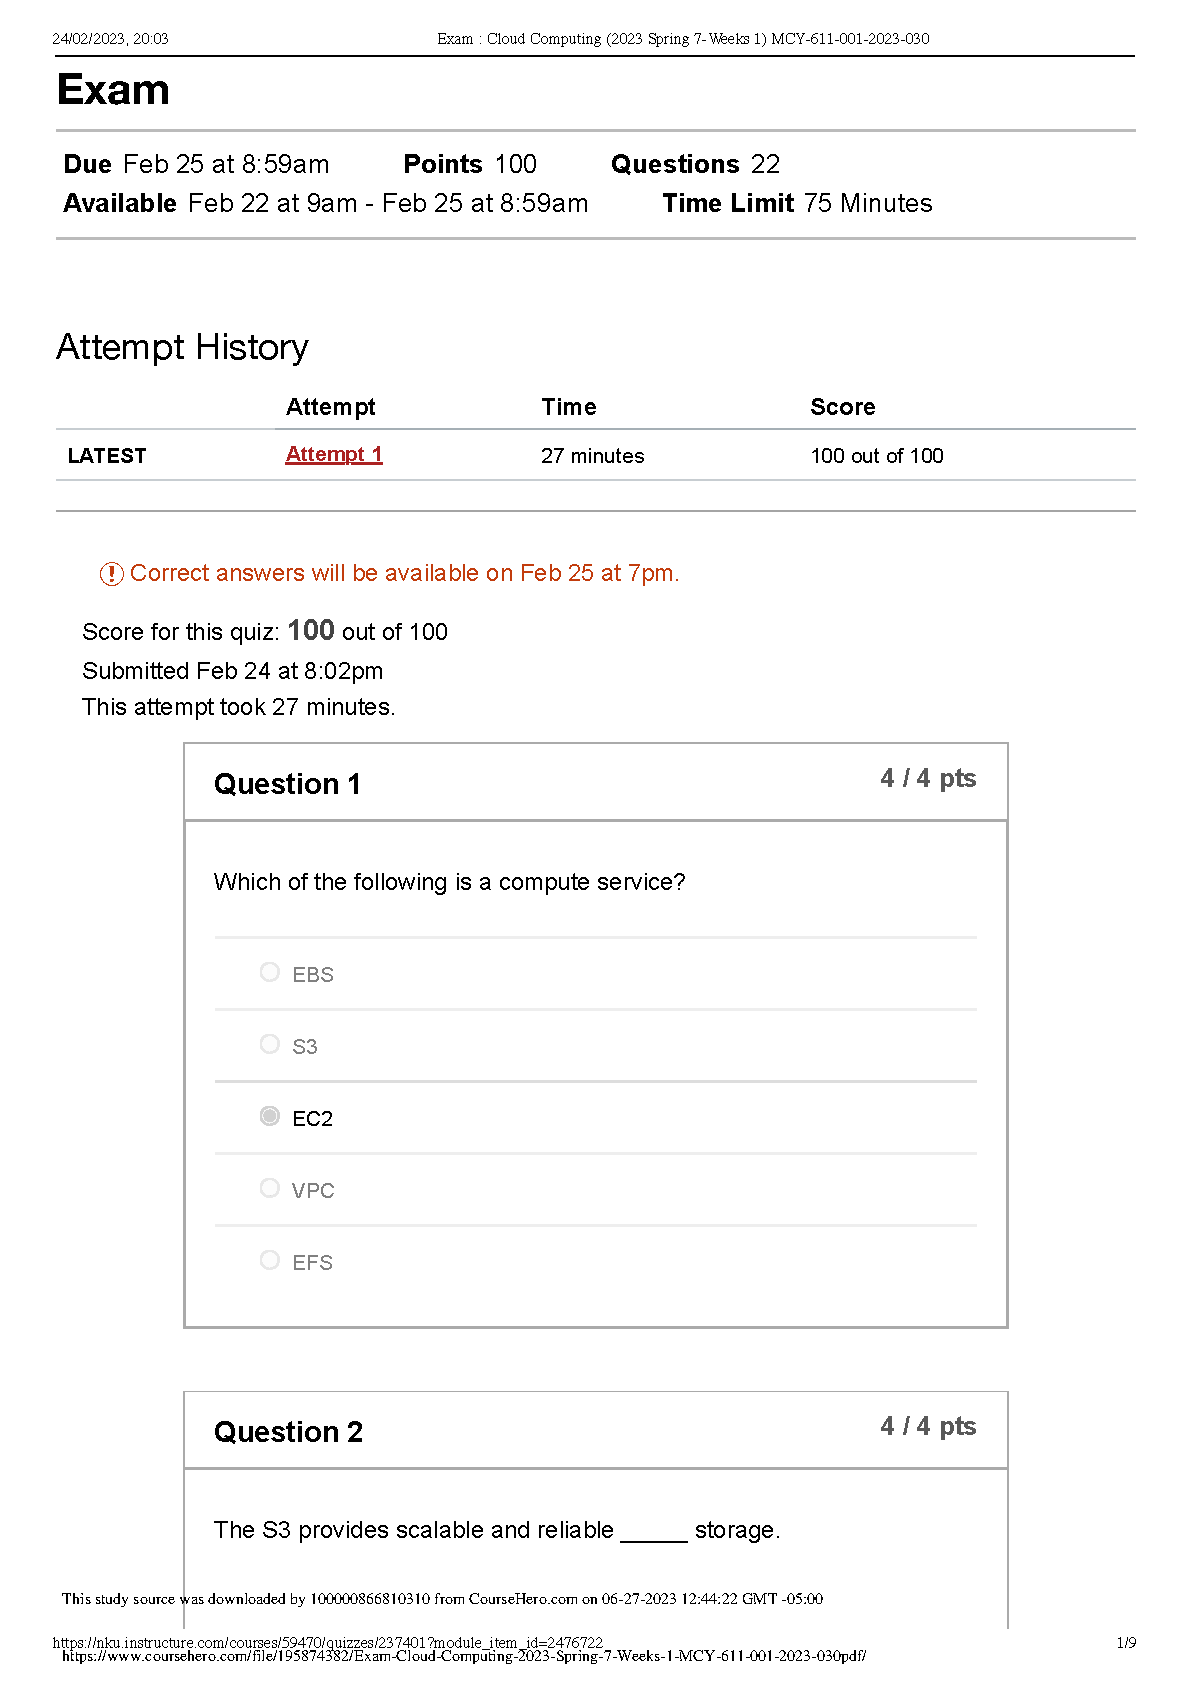Click the Question 1 points score
The width and height of the screenshot is (1190, 1682).
[x=927, y=779]
